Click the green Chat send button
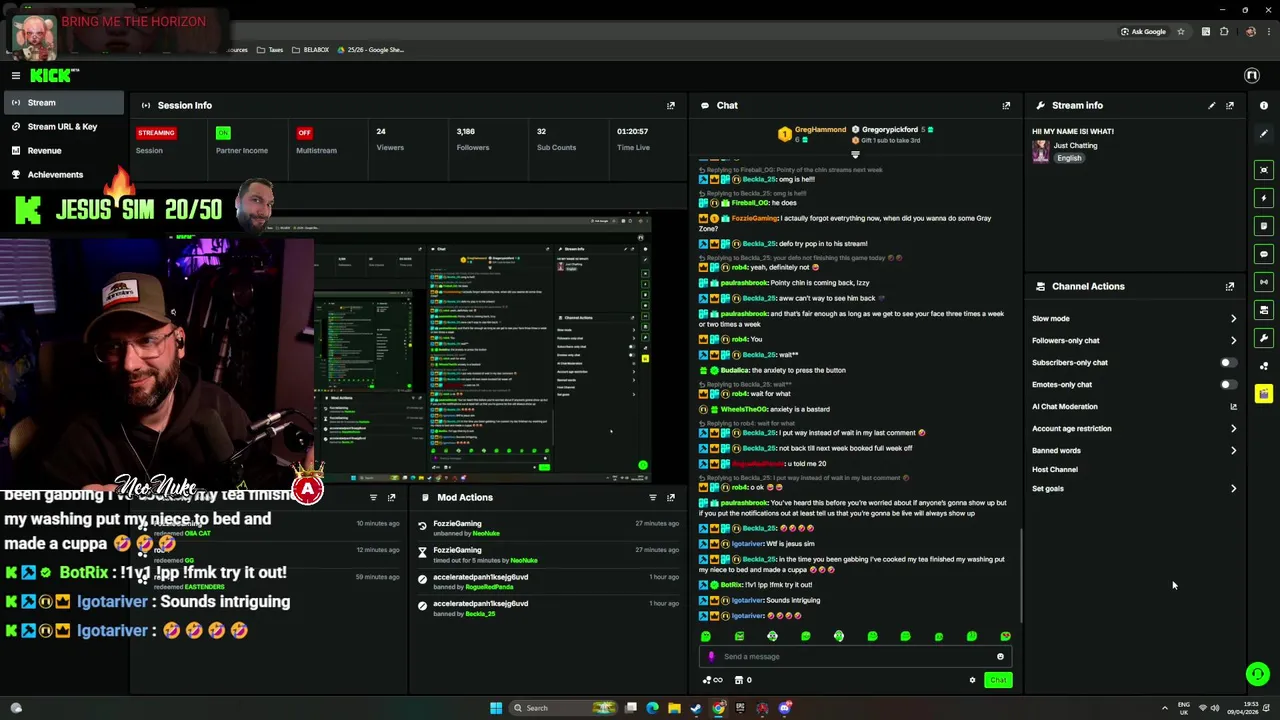The height and width of the screenshot is (720, 1280). [998, 680]
